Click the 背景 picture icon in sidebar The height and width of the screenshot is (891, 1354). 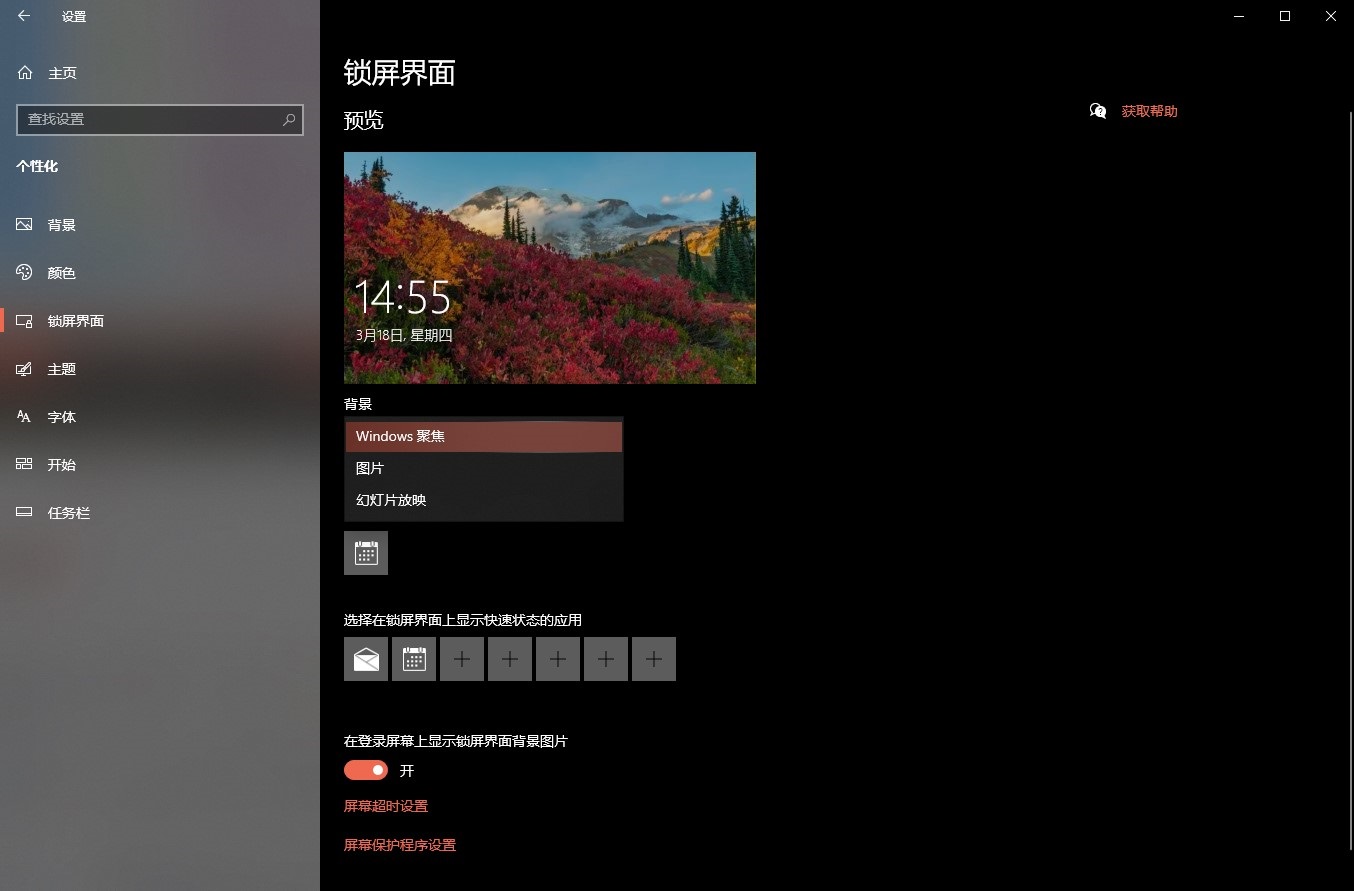click(24, 225)
